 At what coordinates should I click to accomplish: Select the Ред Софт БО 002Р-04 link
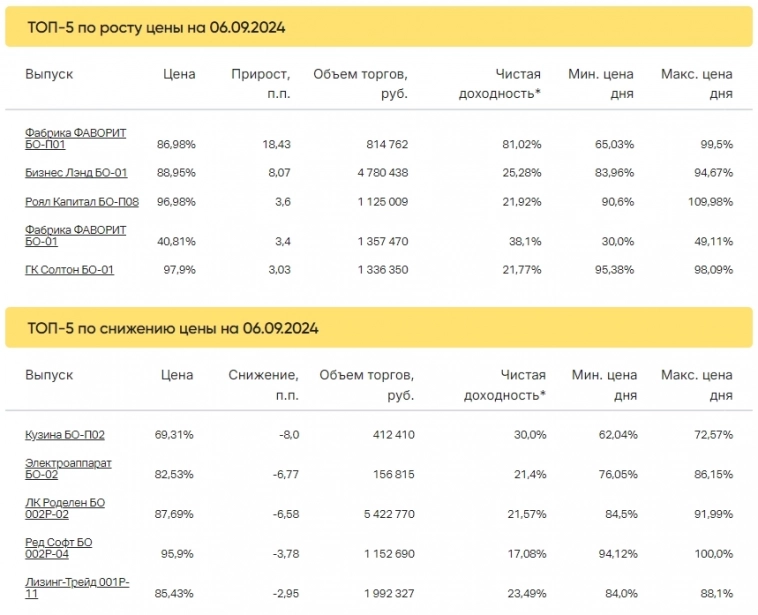[59, 547]
